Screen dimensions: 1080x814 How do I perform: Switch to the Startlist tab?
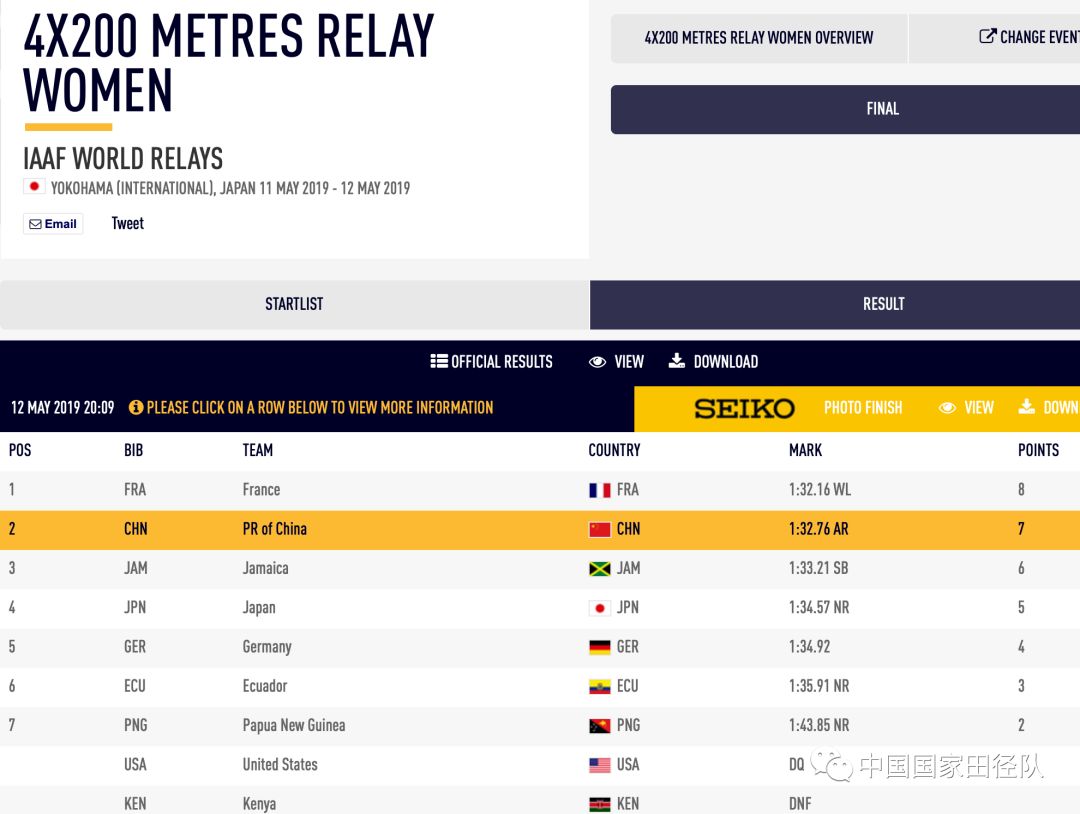pyautogui.click(x=294, y=304)
